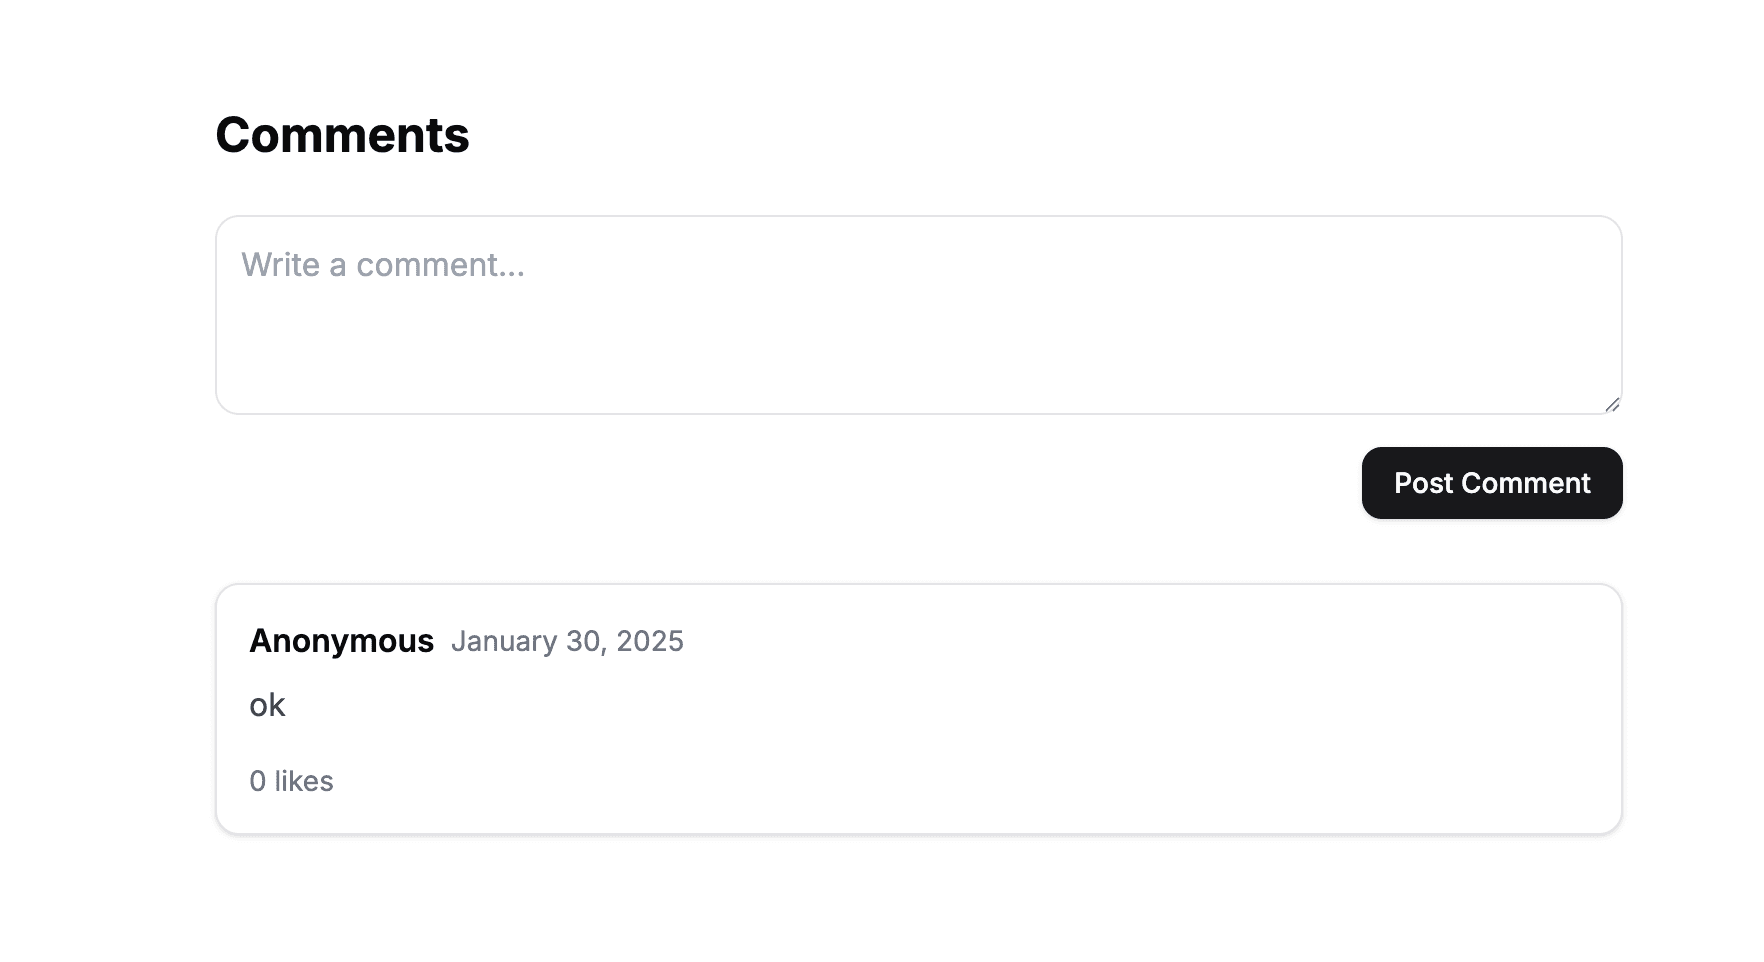
Task: Select the Anonymous comment card
Action: [x=919, y=709]
